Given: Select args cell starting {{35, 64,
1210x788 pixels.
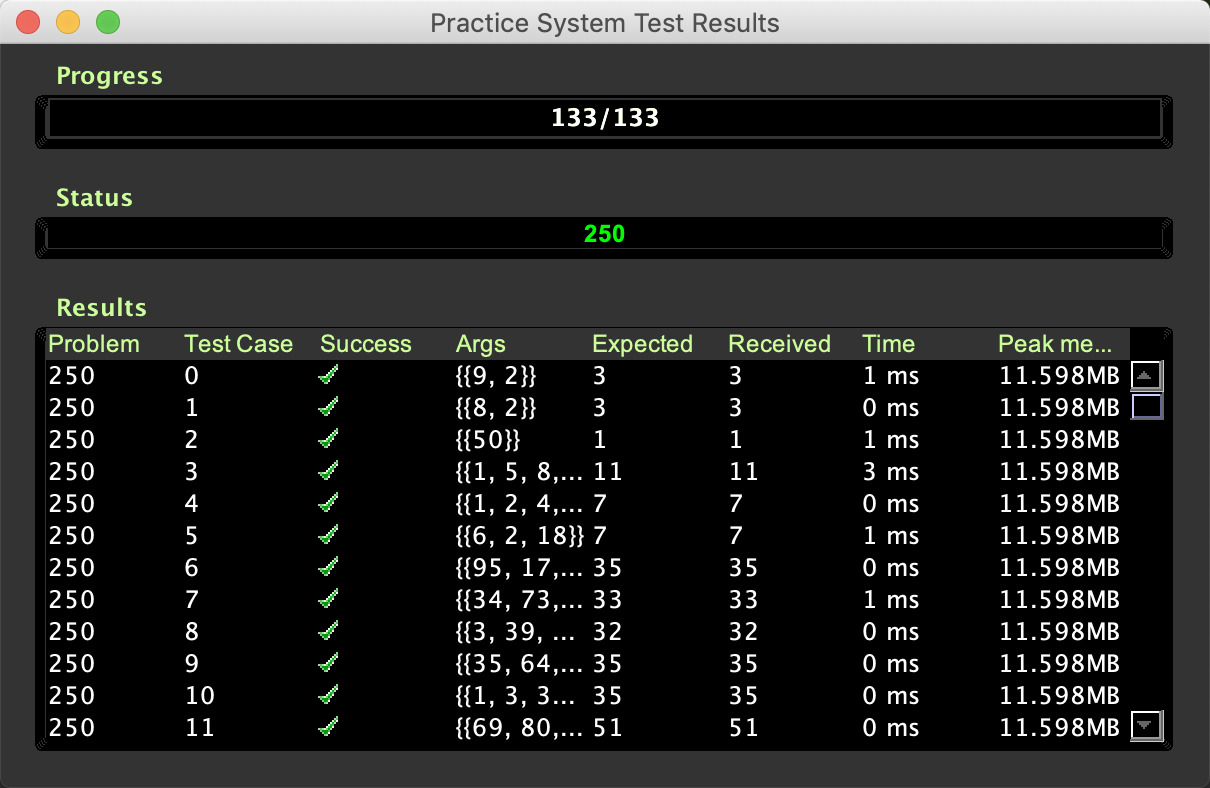Looking at the screenshot, I should point(520,664).
